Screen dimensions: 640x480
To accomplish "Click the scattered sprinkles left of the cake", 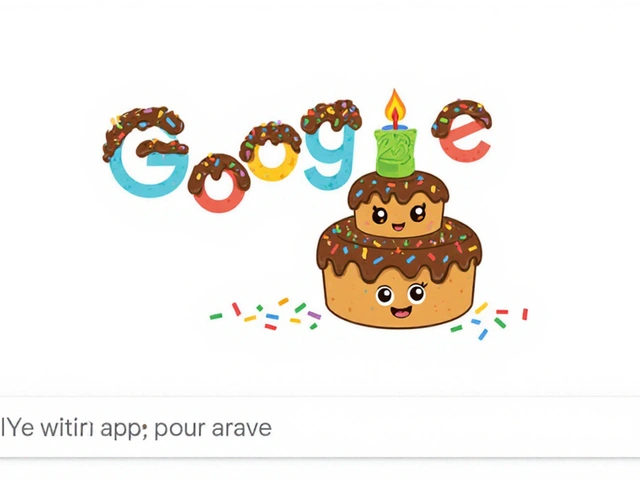I will coord(265,314).
